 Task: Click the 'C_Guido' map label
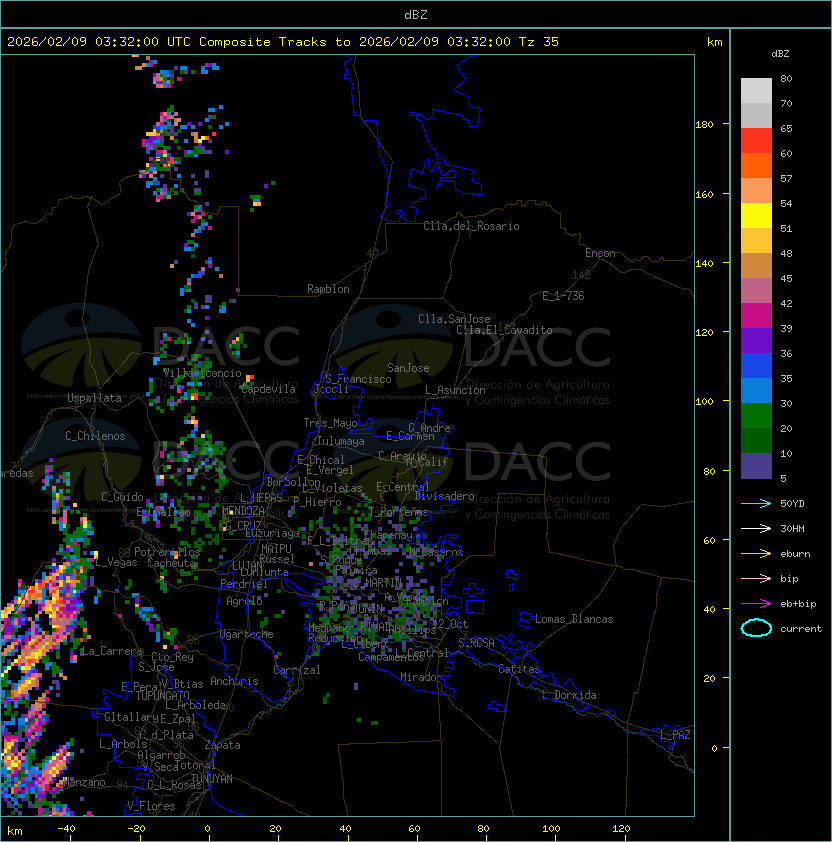[122, 497]
